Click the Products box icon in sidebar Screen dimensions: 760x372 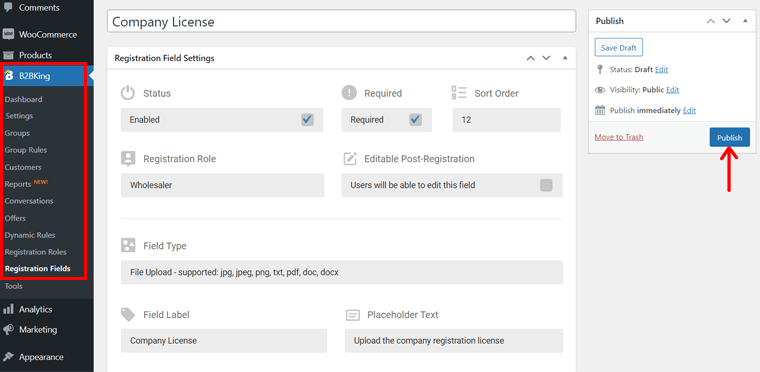(8, 55)
